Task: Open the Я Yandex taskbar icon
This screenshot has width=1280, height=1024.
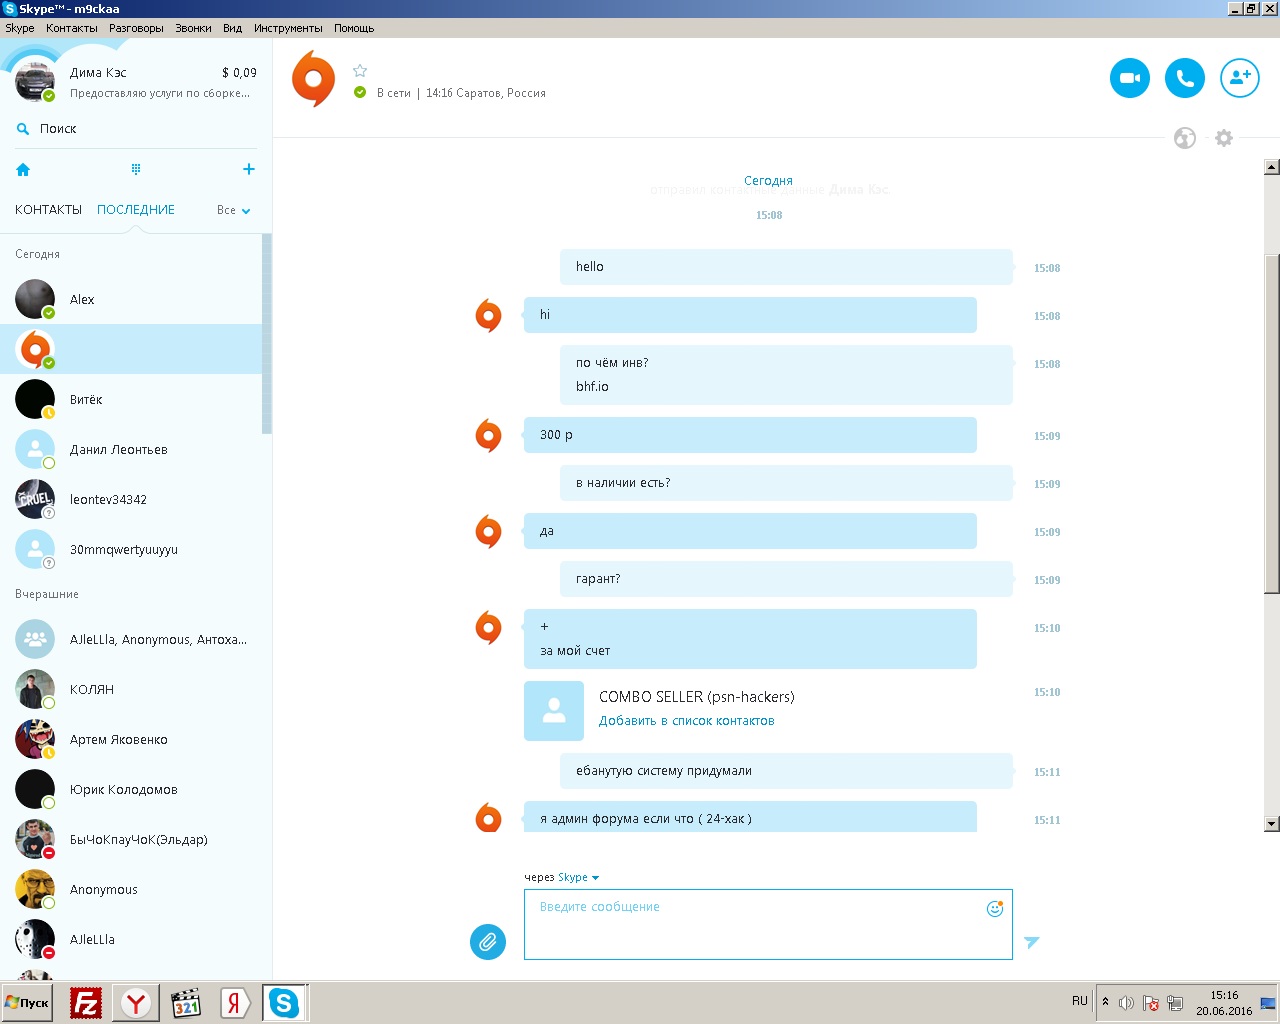Action: tap(234, 1003)
